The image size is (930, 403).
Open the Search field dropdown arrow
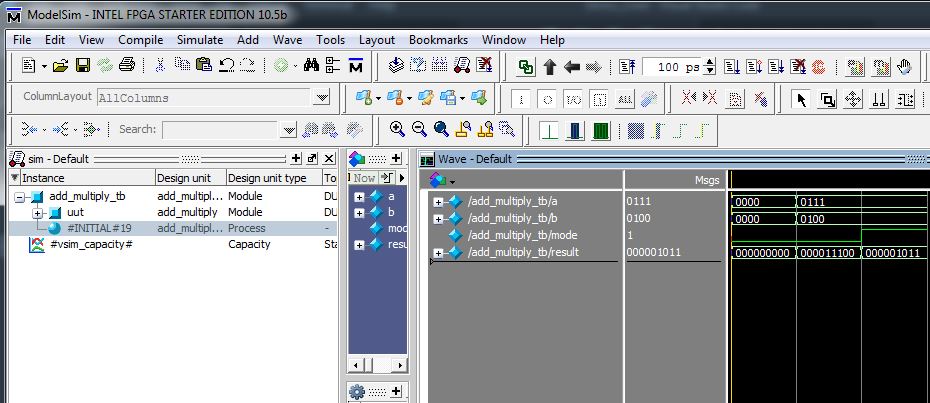[288, 130]
